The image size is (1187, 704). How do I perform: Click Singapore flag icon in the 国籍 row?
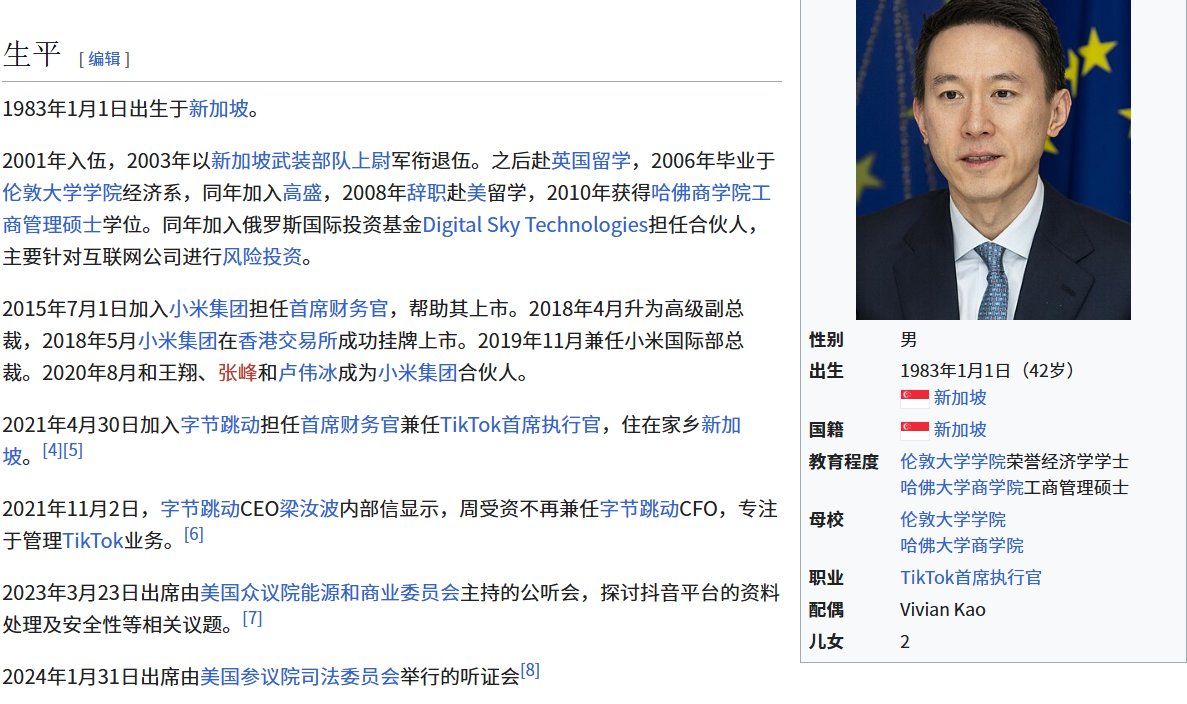914,430
